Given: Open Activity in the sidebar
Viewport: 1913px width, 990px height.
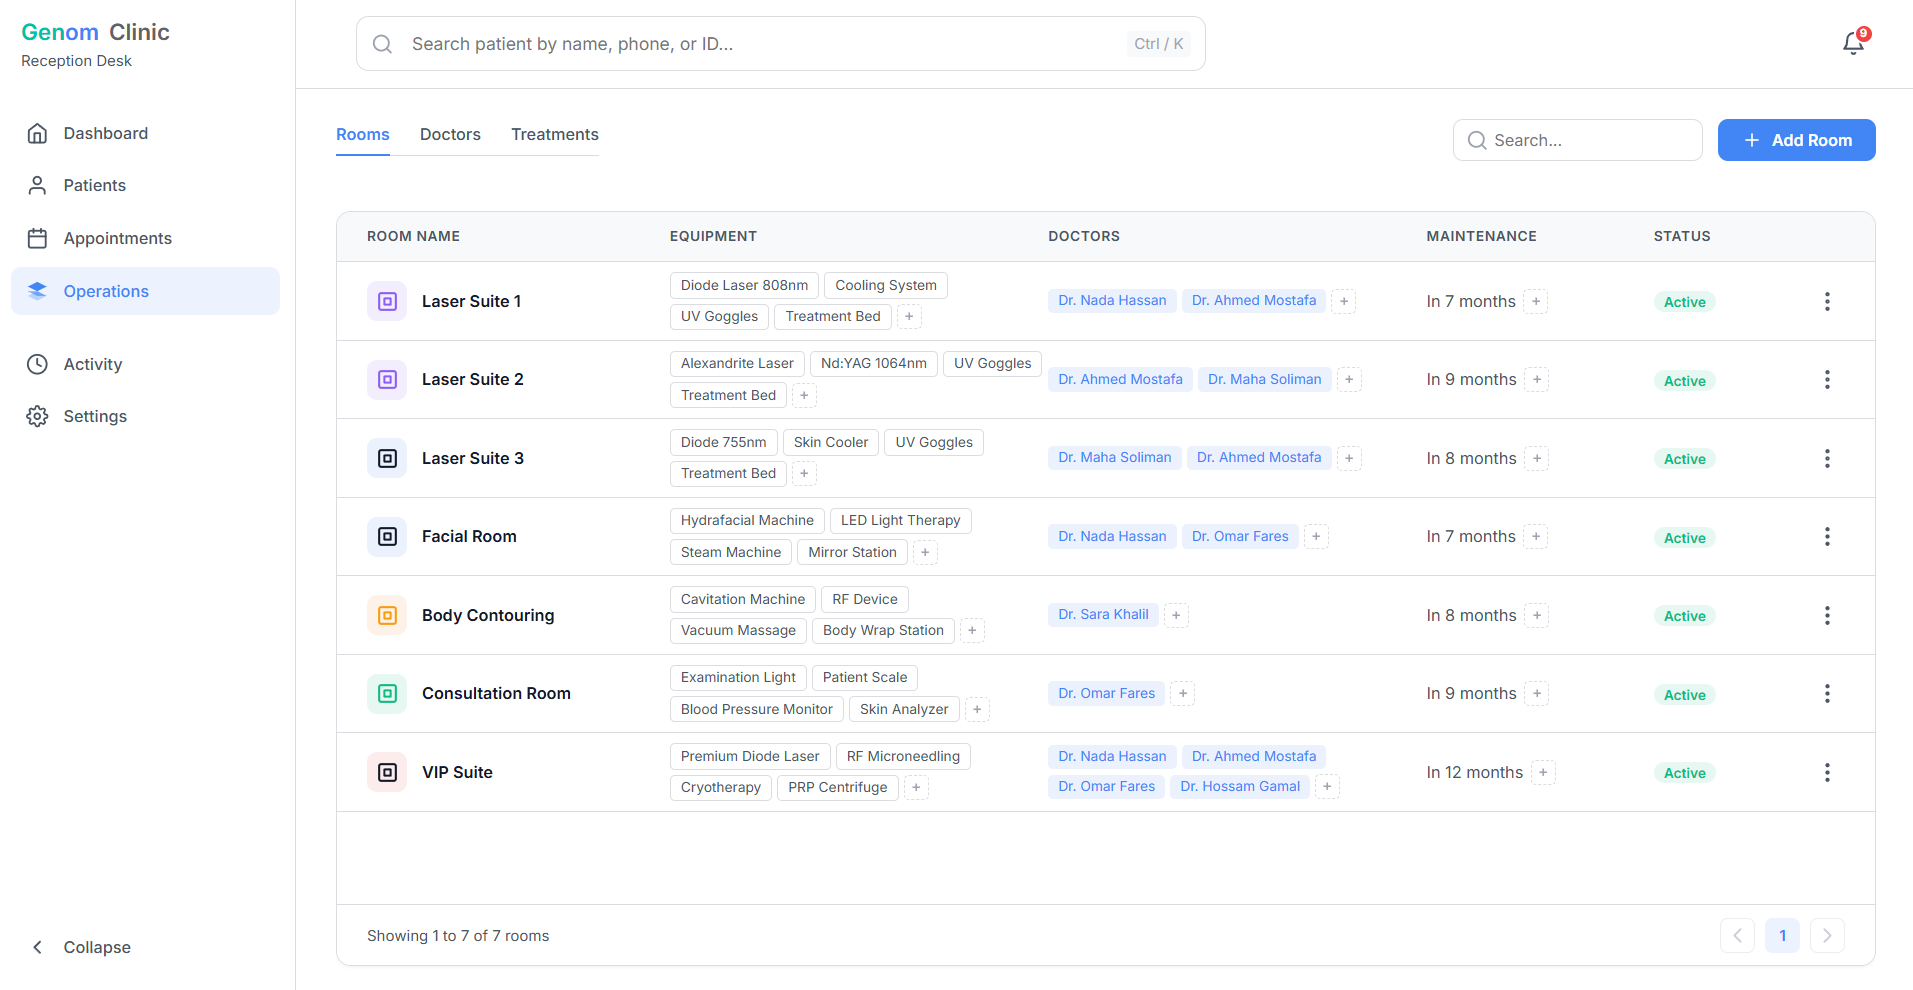Looking at the screenshot, I should tap(145, 364).
